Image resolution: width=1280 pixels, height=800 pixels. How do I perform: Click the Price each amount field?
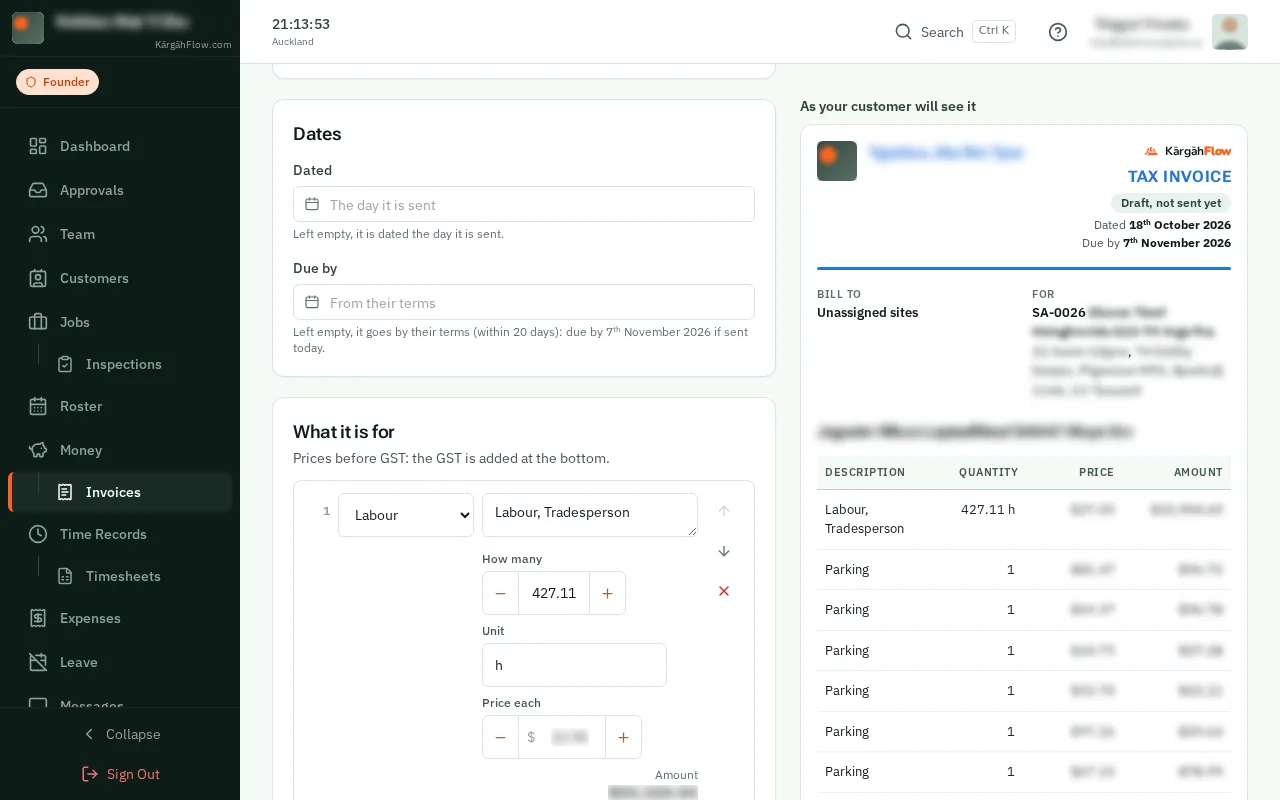(x=562, y=737)
